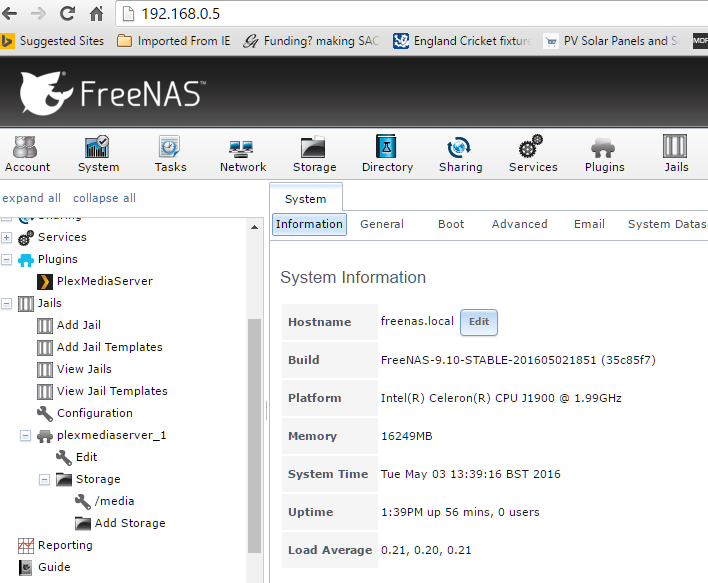Click the Load Average values text
This screenshot has height=583, width=708.
tap(426, 550)
